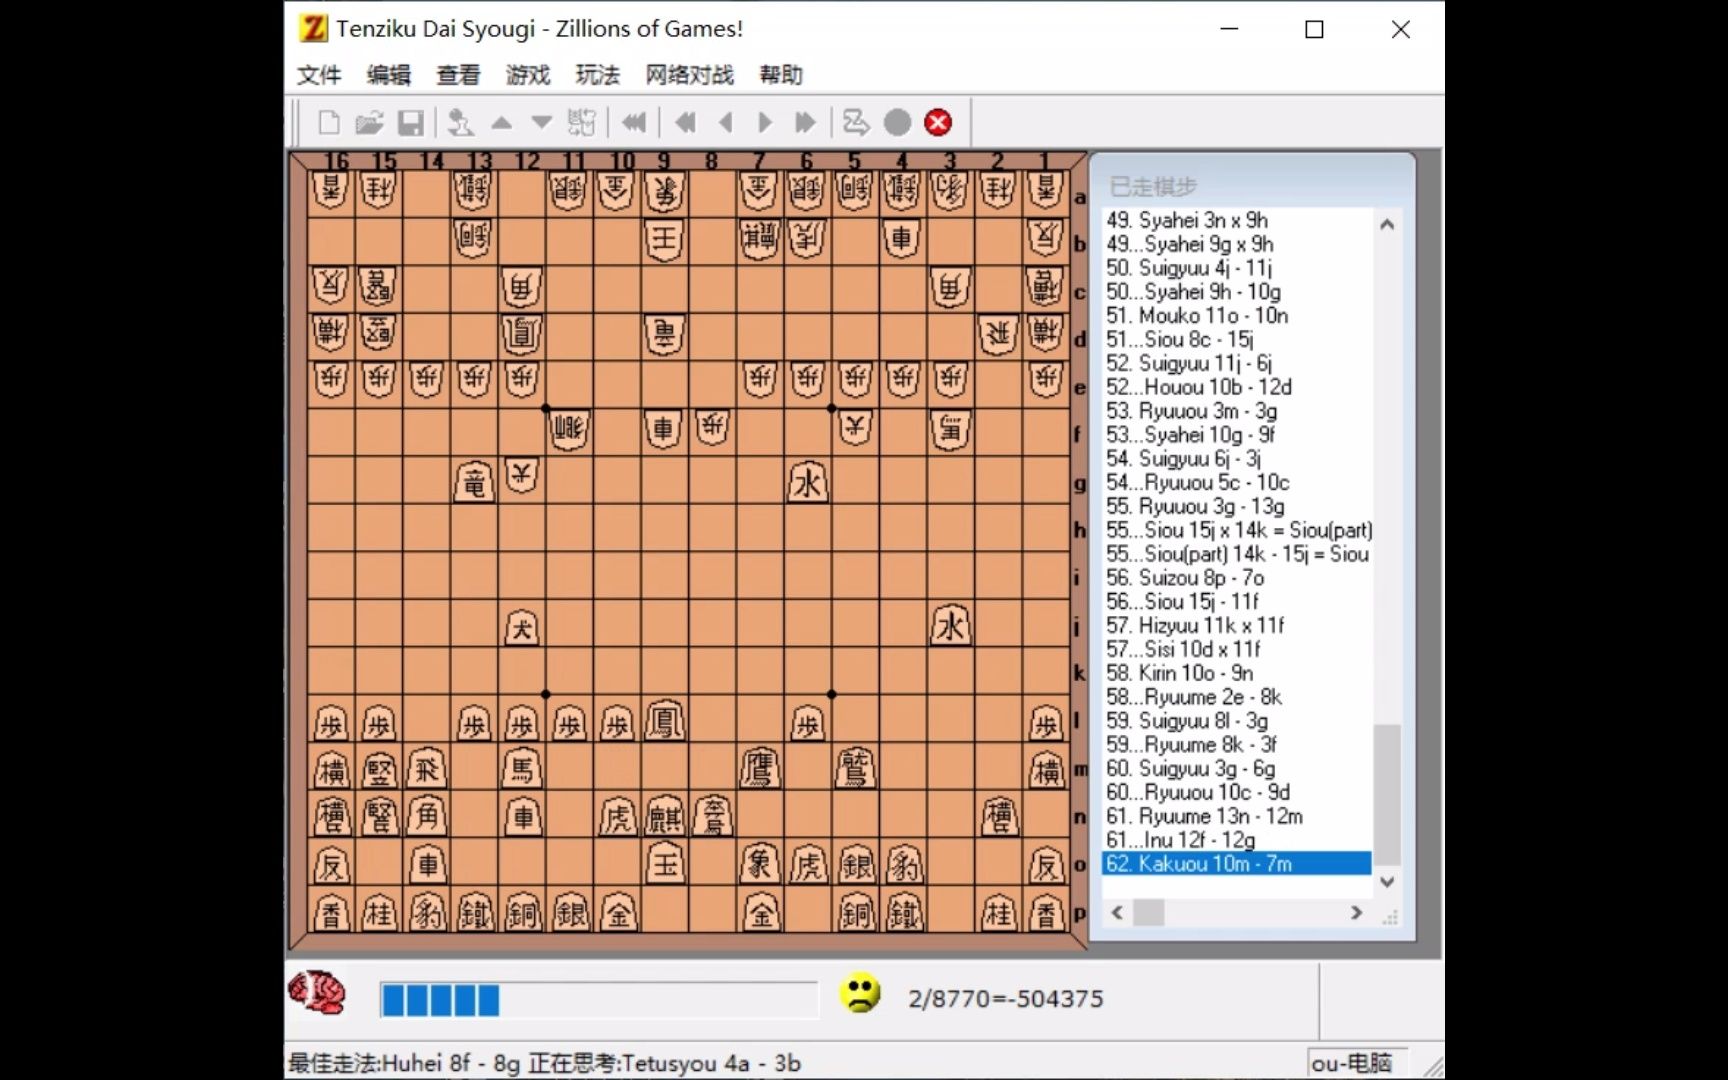This screenshot has width=1728, height=1080.
Task: Step forward one move with forward arrow
Action: pyautogui.click(x=765, y=122)
